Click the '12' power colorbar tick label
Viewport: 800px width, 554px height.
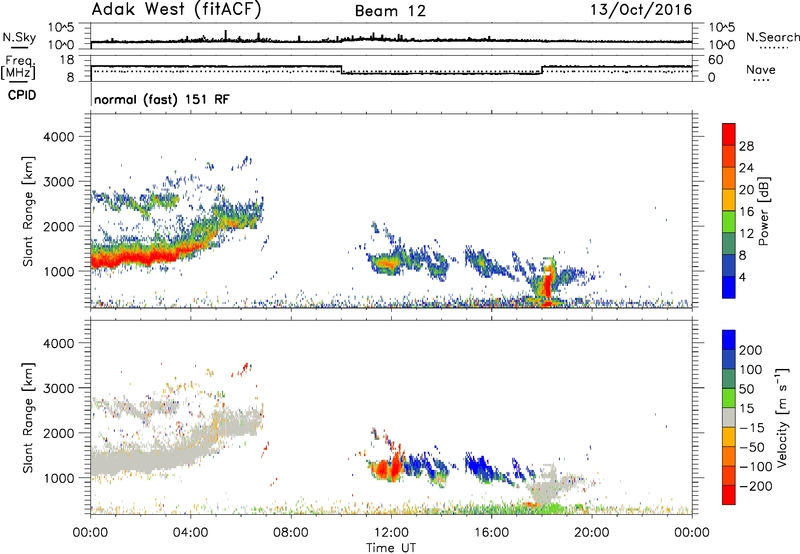pos(746,234)
